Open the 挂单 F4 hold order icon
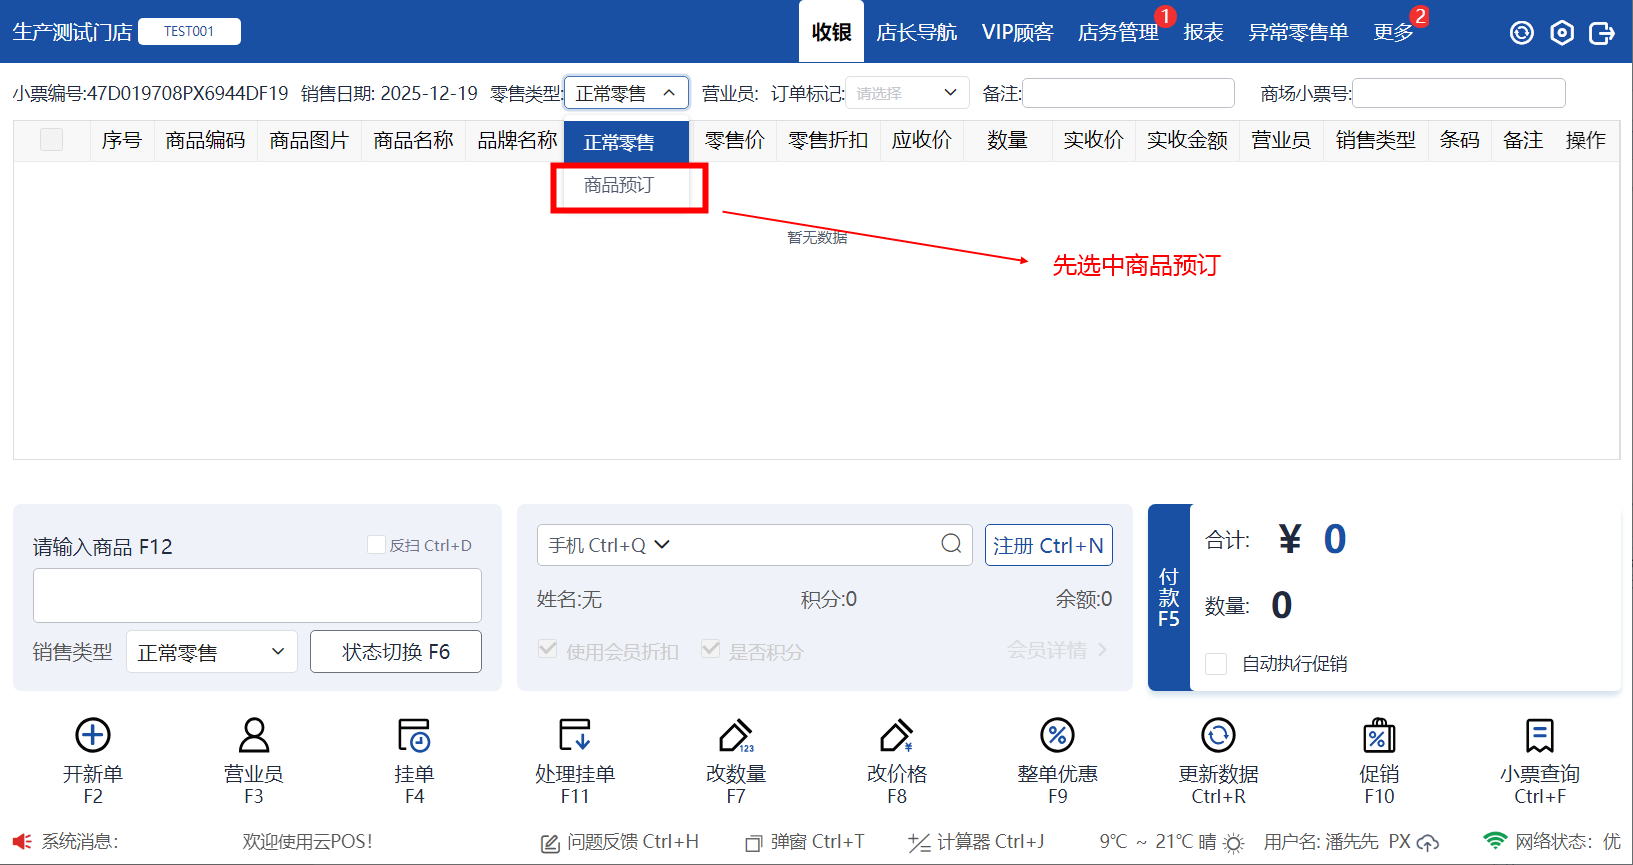This screenshot has width=1633, height=865. [414, 736]
